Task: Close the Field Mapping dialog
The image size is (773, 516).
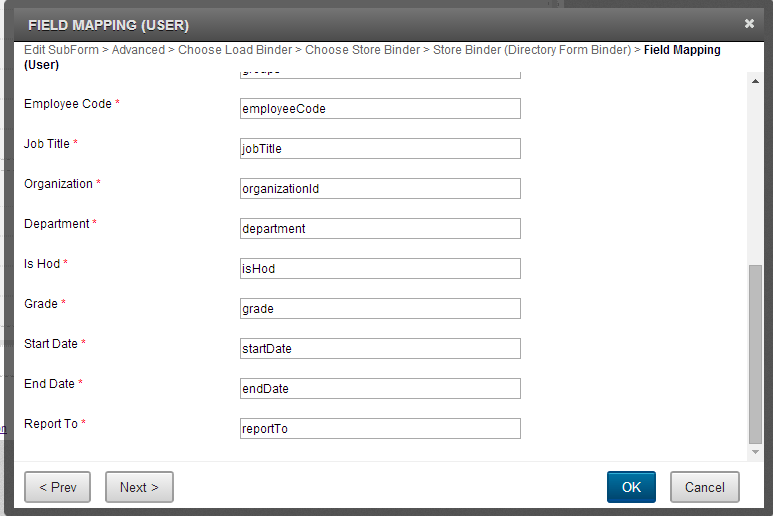Action: (749, 23)
